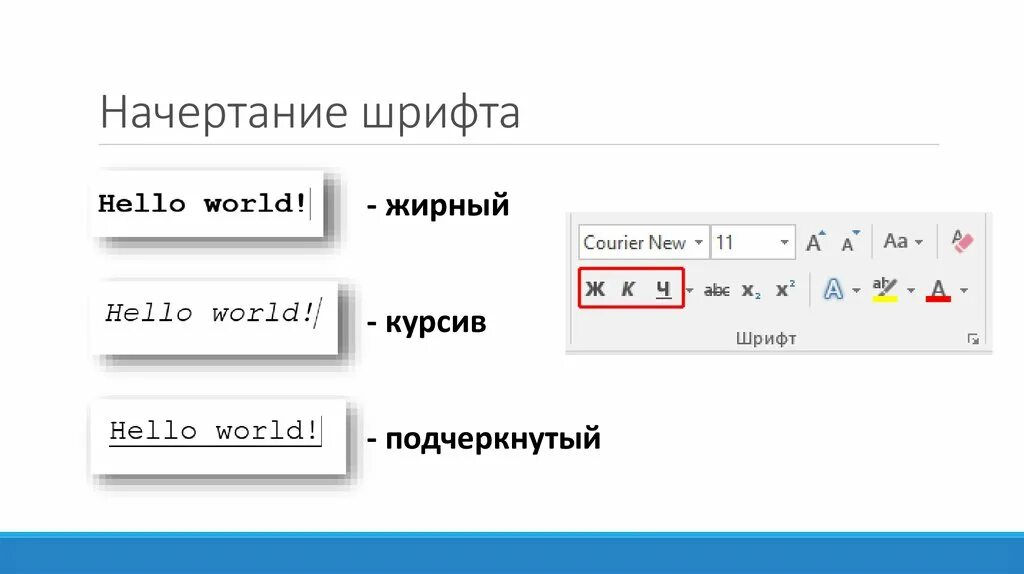Image resolution: width=1024 pixels, height=574 pixels.
Task: Toggle strikethrough (abc) formatting
Action: 716,290
